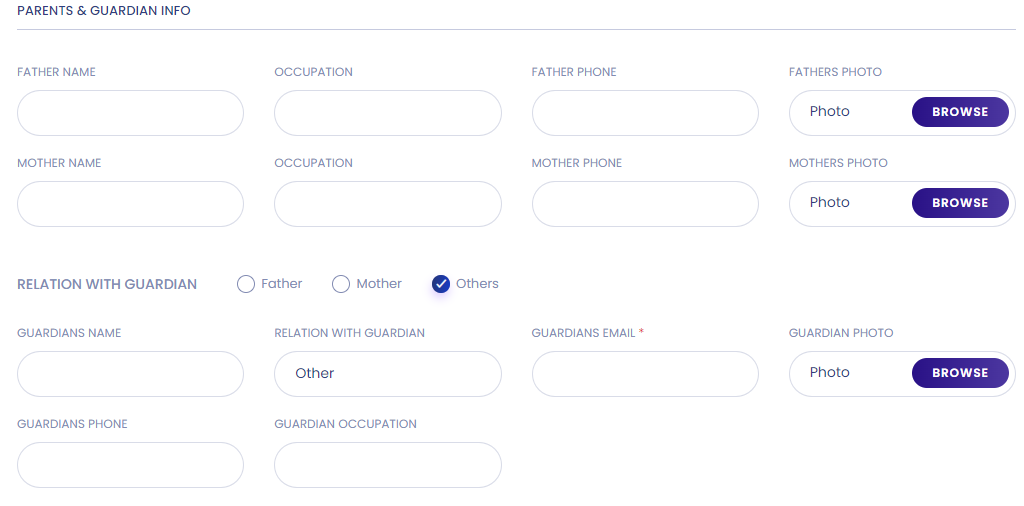The width and height of the screenshot is (1024, 506).
Task: Click Browse for Fathers Photo
Action: 960,112
